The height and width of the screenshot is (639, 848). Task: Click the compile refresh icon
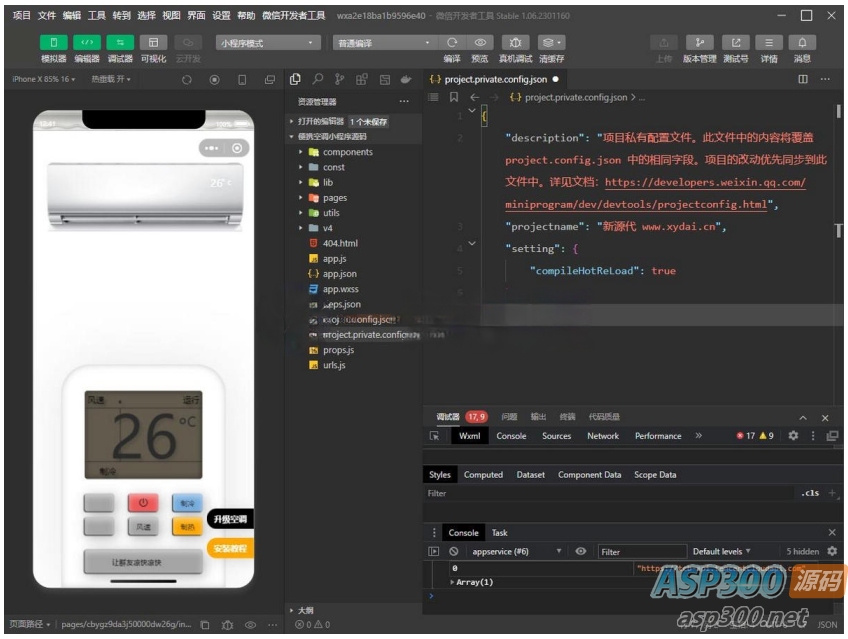(452, 42)
